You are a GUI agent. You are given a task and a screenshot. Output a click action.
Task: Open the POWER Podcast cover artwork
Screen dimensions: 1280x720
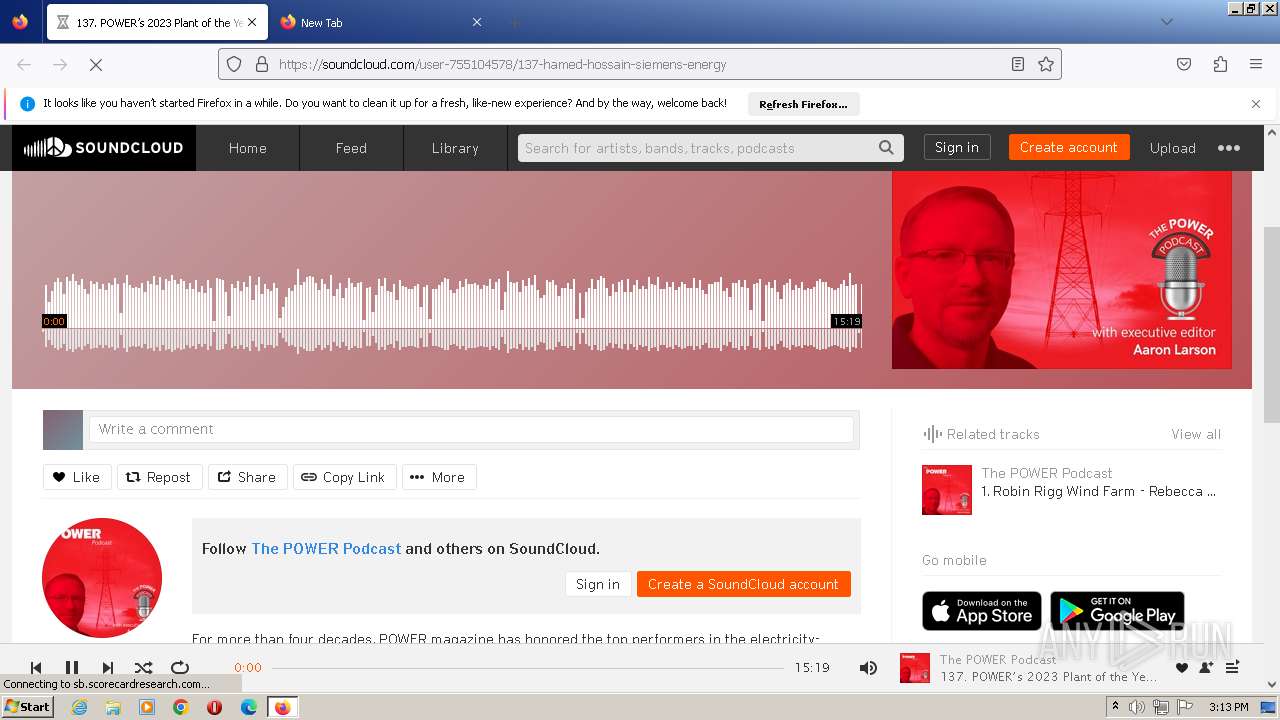click(x=1062, y=270)
